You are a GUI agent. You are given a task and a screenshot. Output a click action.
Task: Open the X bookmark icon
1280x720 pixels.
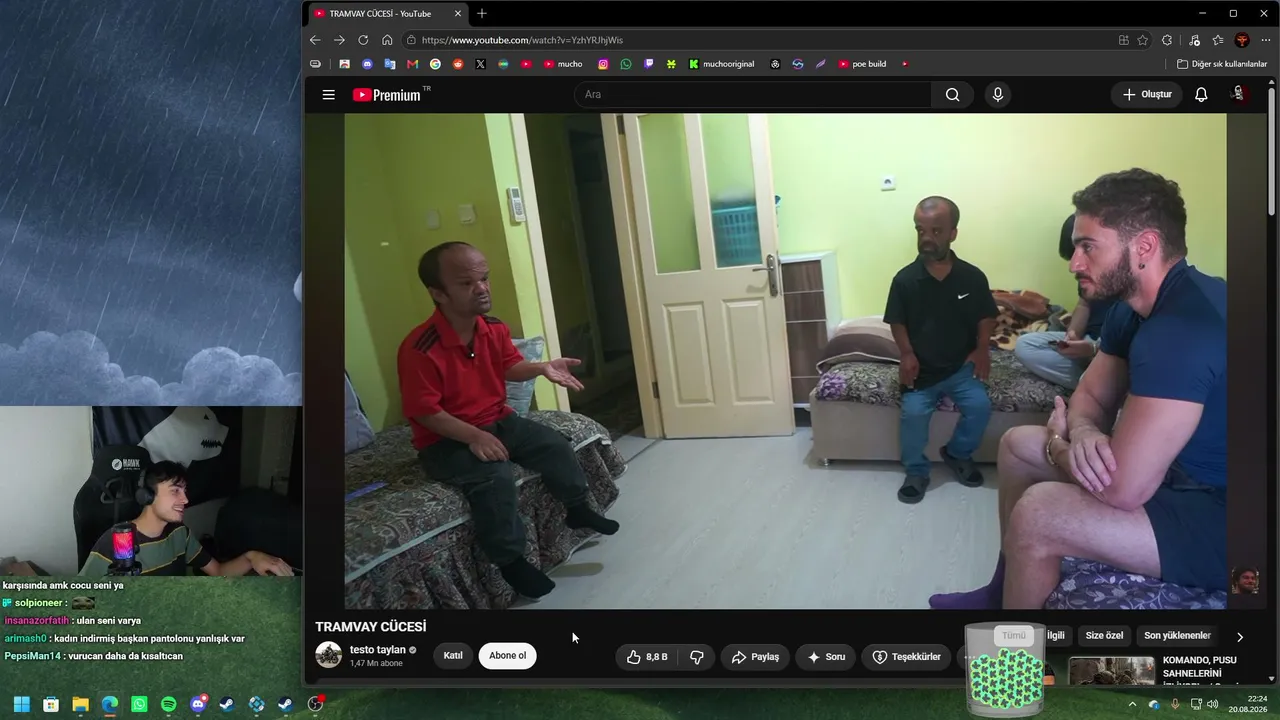click(x=480, y=64)
